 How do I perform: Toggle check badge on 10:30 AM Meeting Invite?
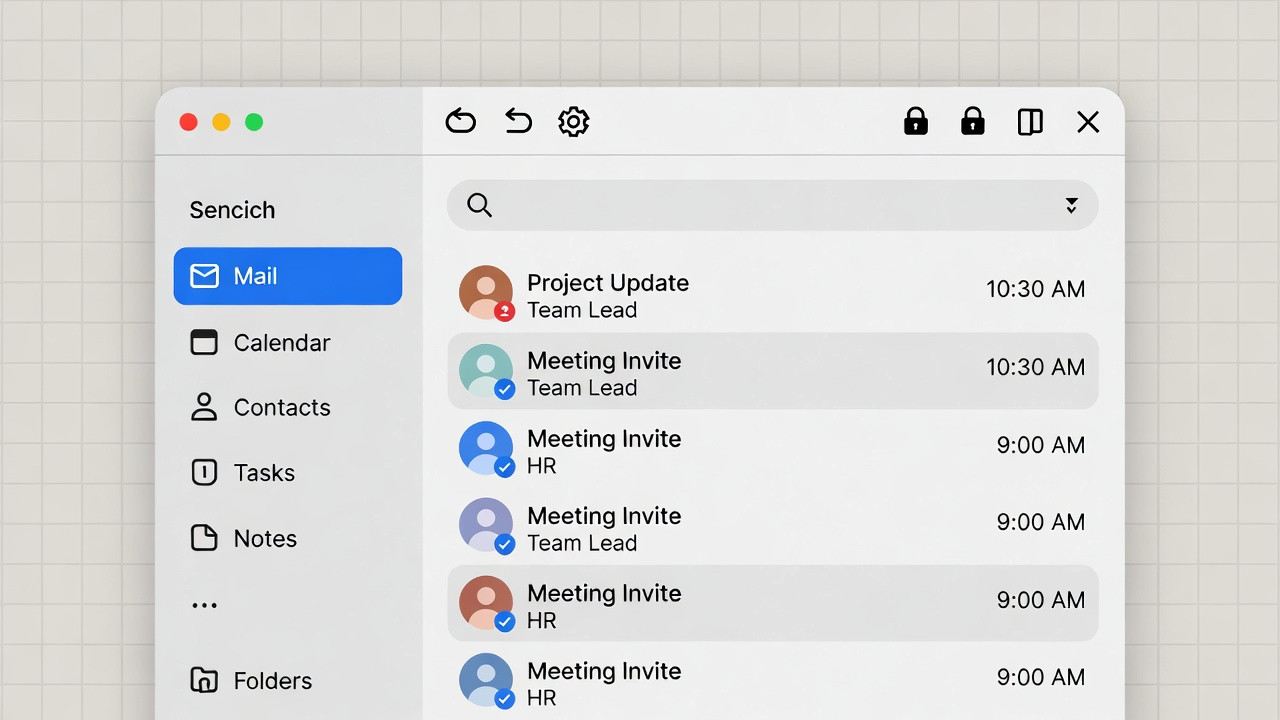505,389
